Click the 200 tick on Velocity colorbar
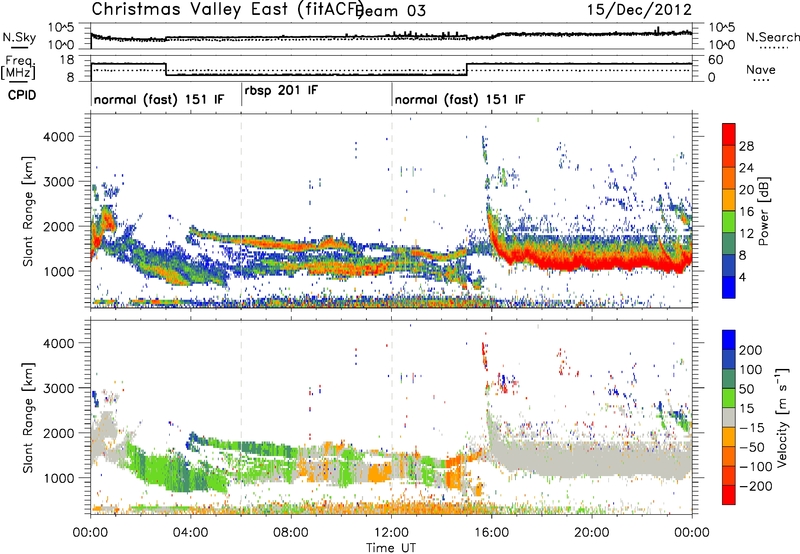Viewport: 800px width, 554px height. point(751,350)
